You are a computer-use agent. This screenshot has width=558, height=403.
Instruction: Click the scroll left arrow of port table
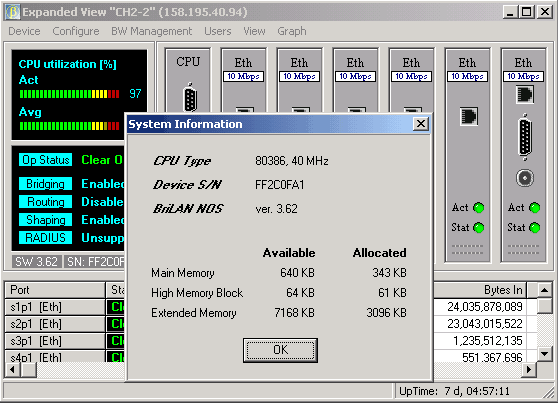[x=13, y=370]
